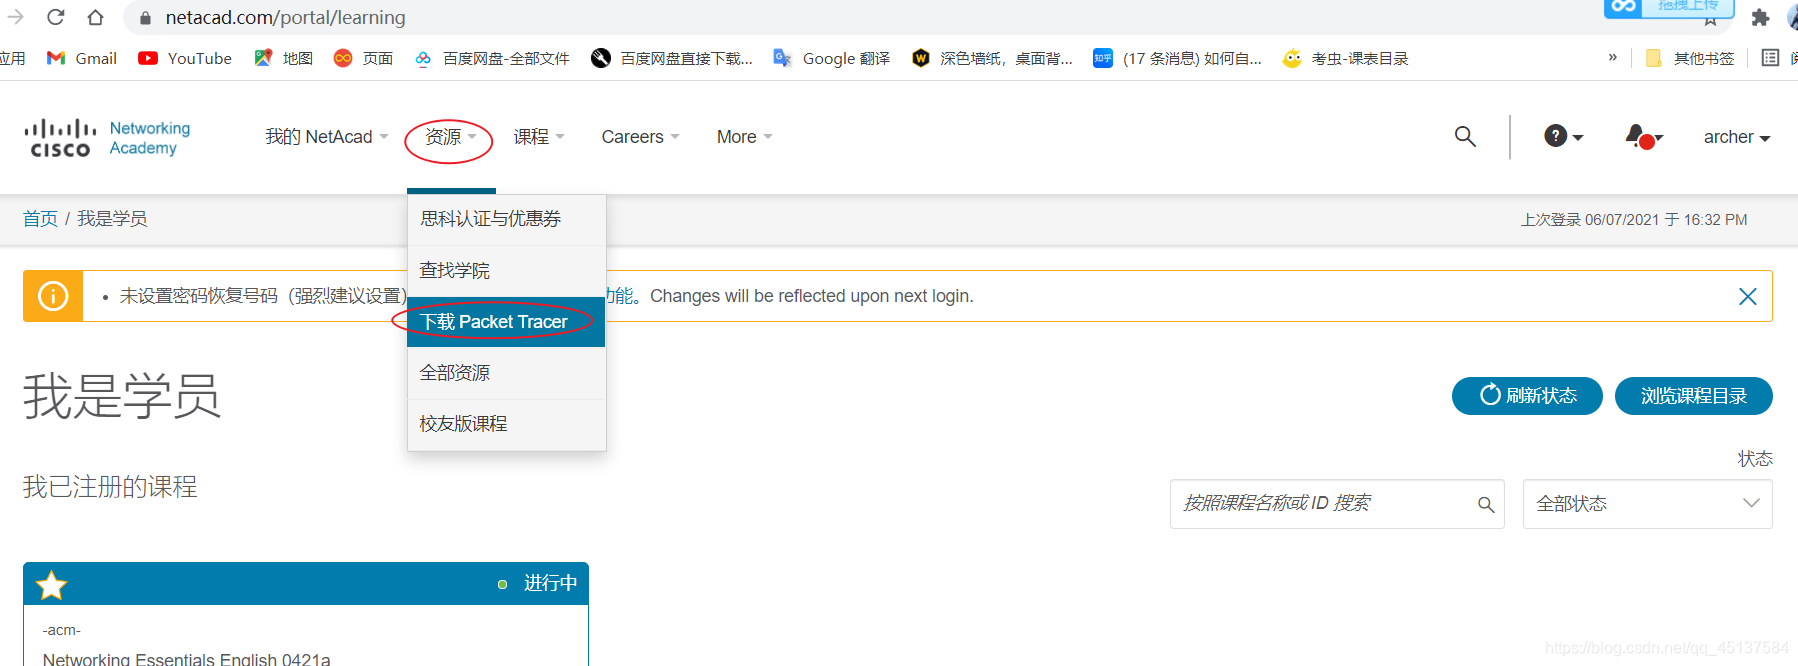
Task: Click the 浏览课程目录 button
Action: click(1693, 396)
